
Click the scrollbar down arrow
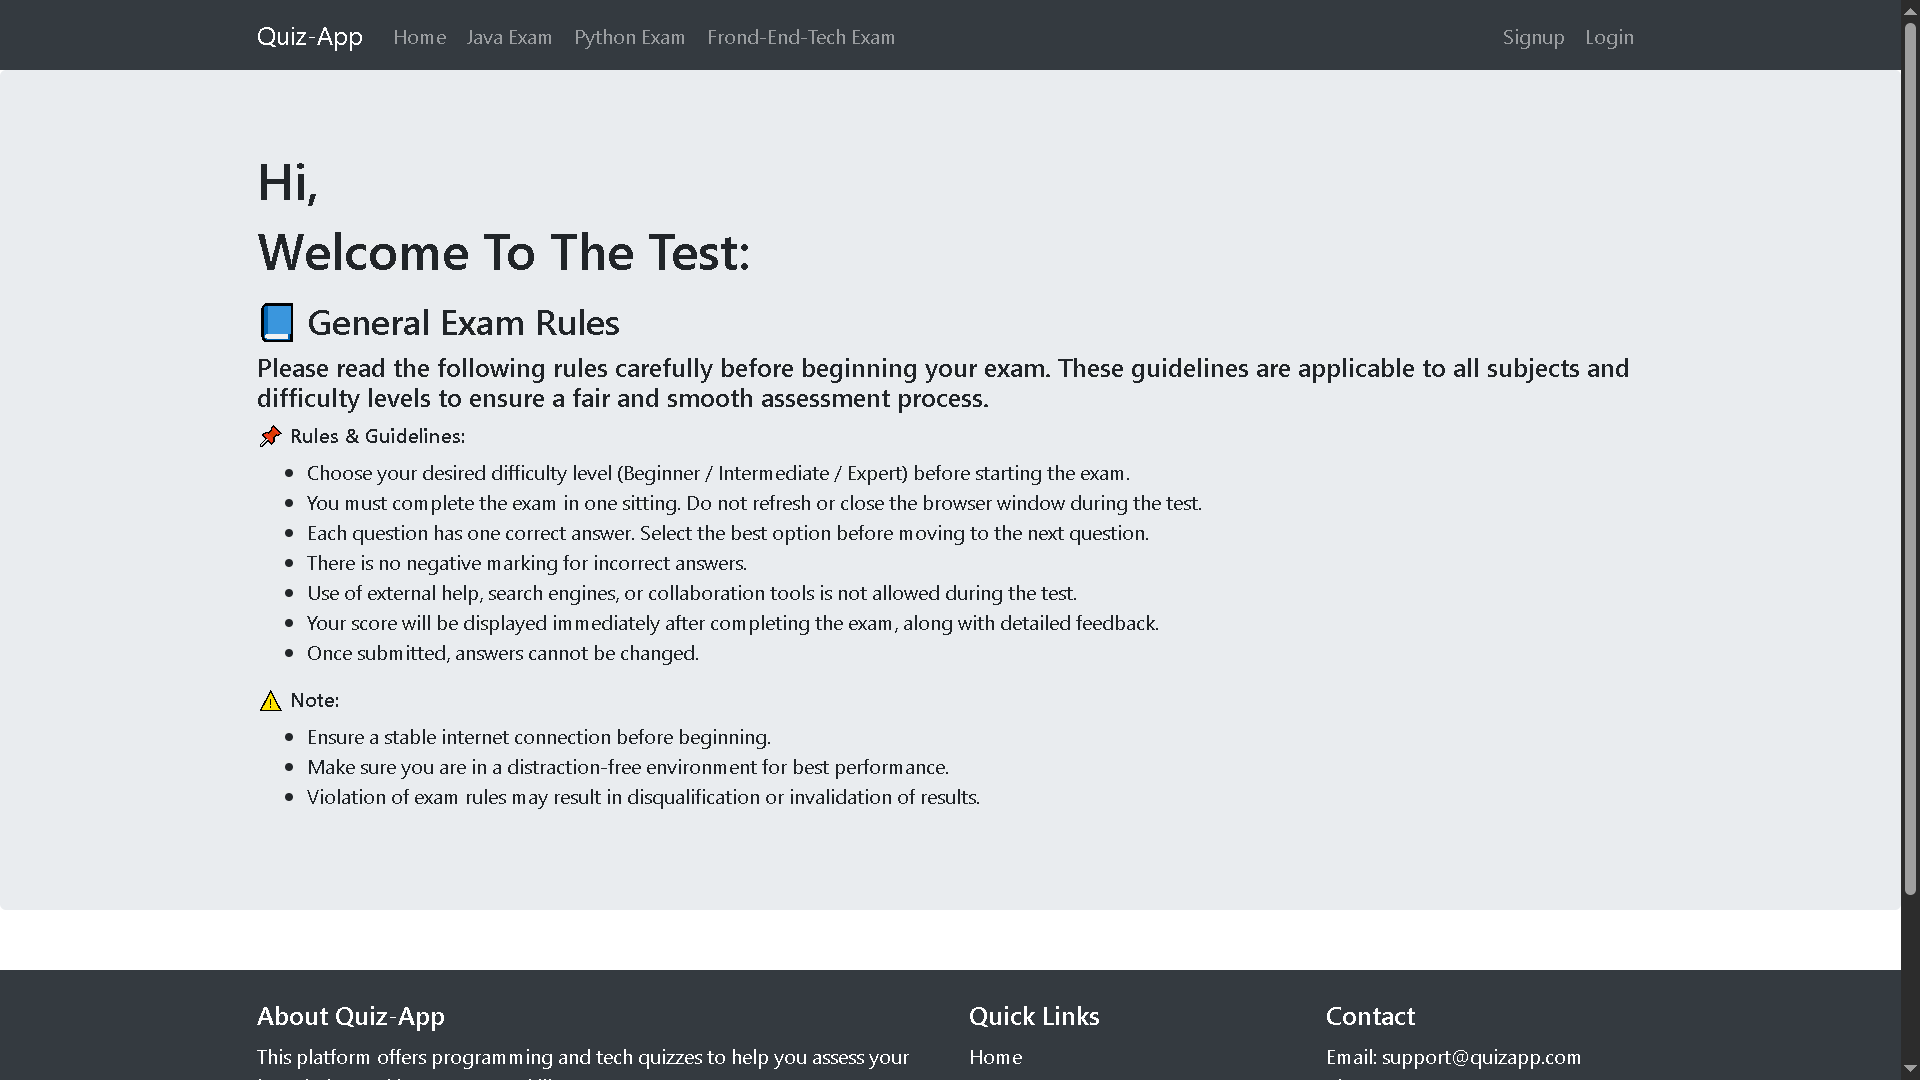1910,1069
